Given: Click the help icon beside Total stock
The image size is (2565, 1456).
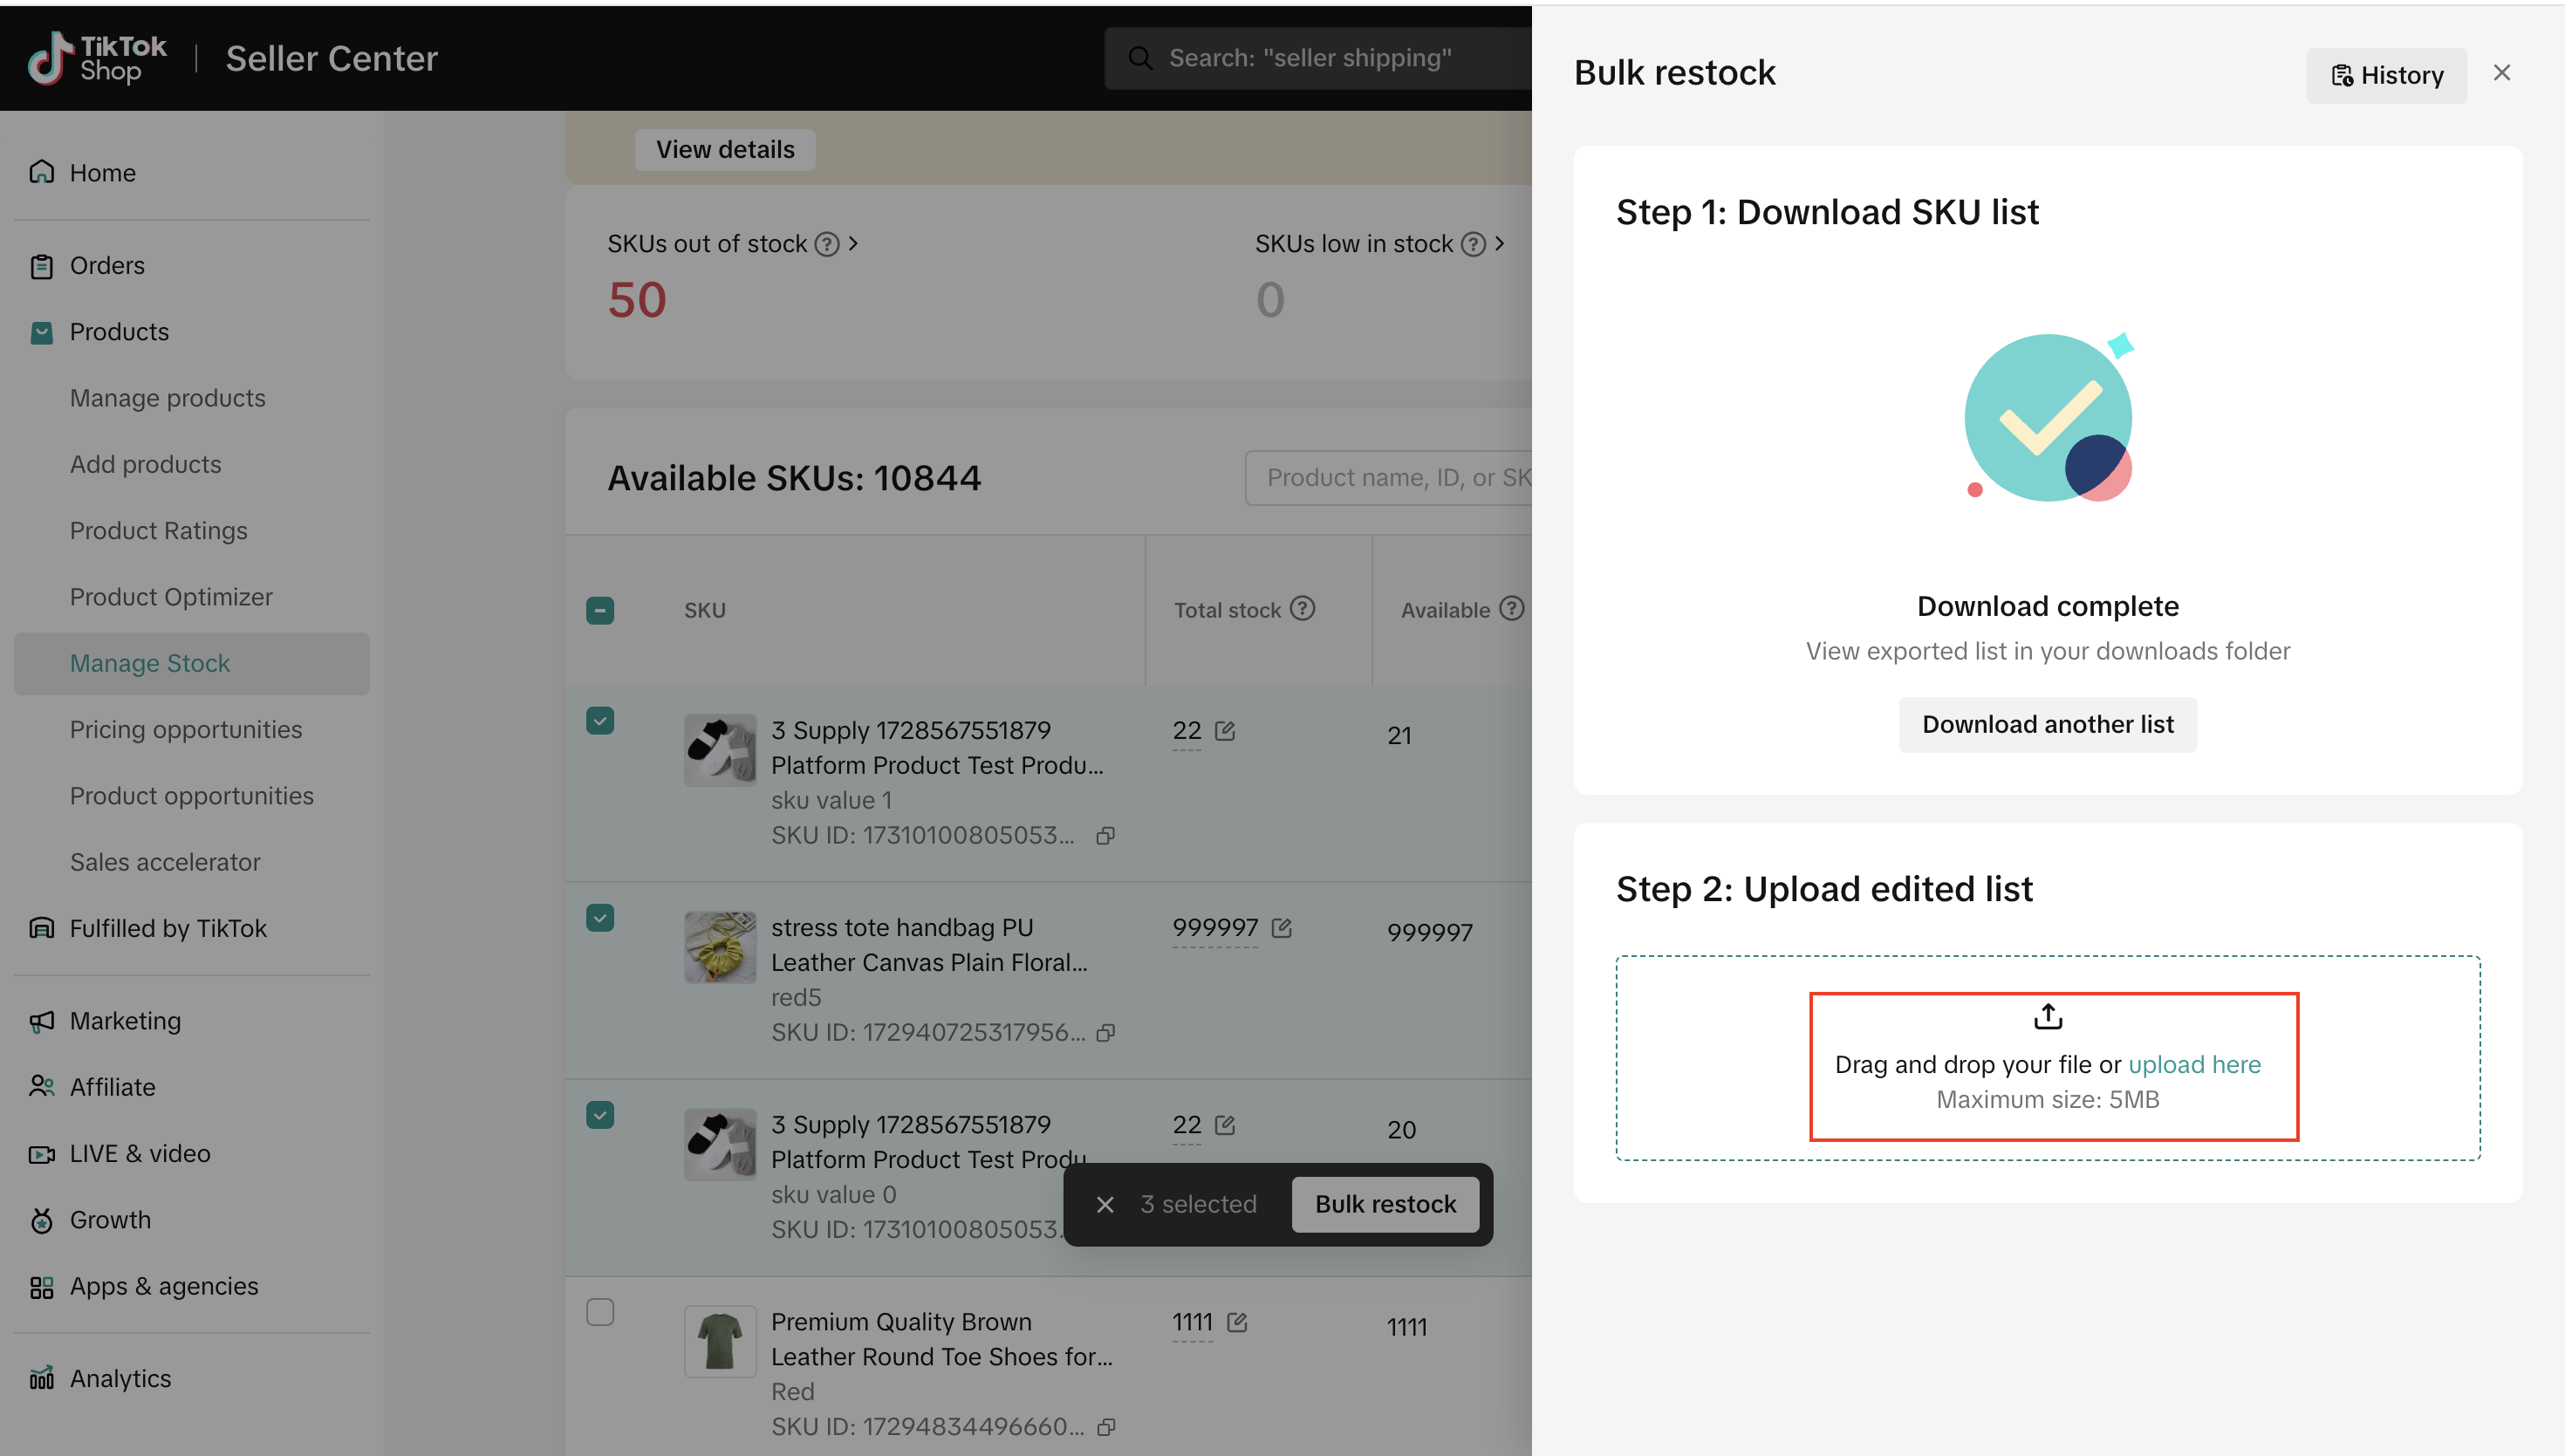Looking at the screenshot, I should click(x=1302, y=609).
